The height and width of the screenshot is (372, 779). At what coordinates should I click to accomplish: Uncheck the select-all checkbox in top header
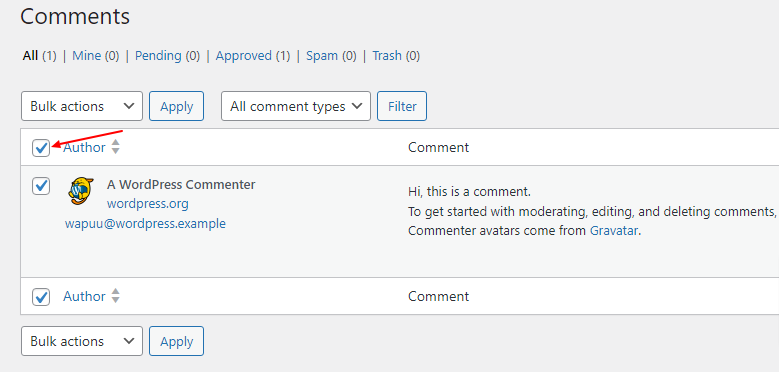pyautogui.click(x=41, y=148)
